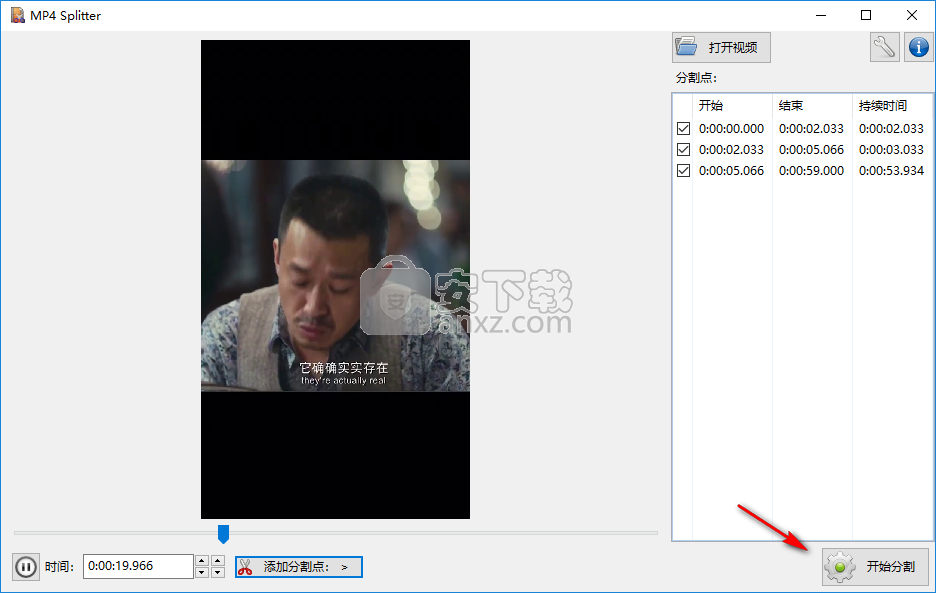The height and width of the screenshot is (593, 936).
Task: Click the MP4 Splitter title bar app icon
Action: click(18, 15)
